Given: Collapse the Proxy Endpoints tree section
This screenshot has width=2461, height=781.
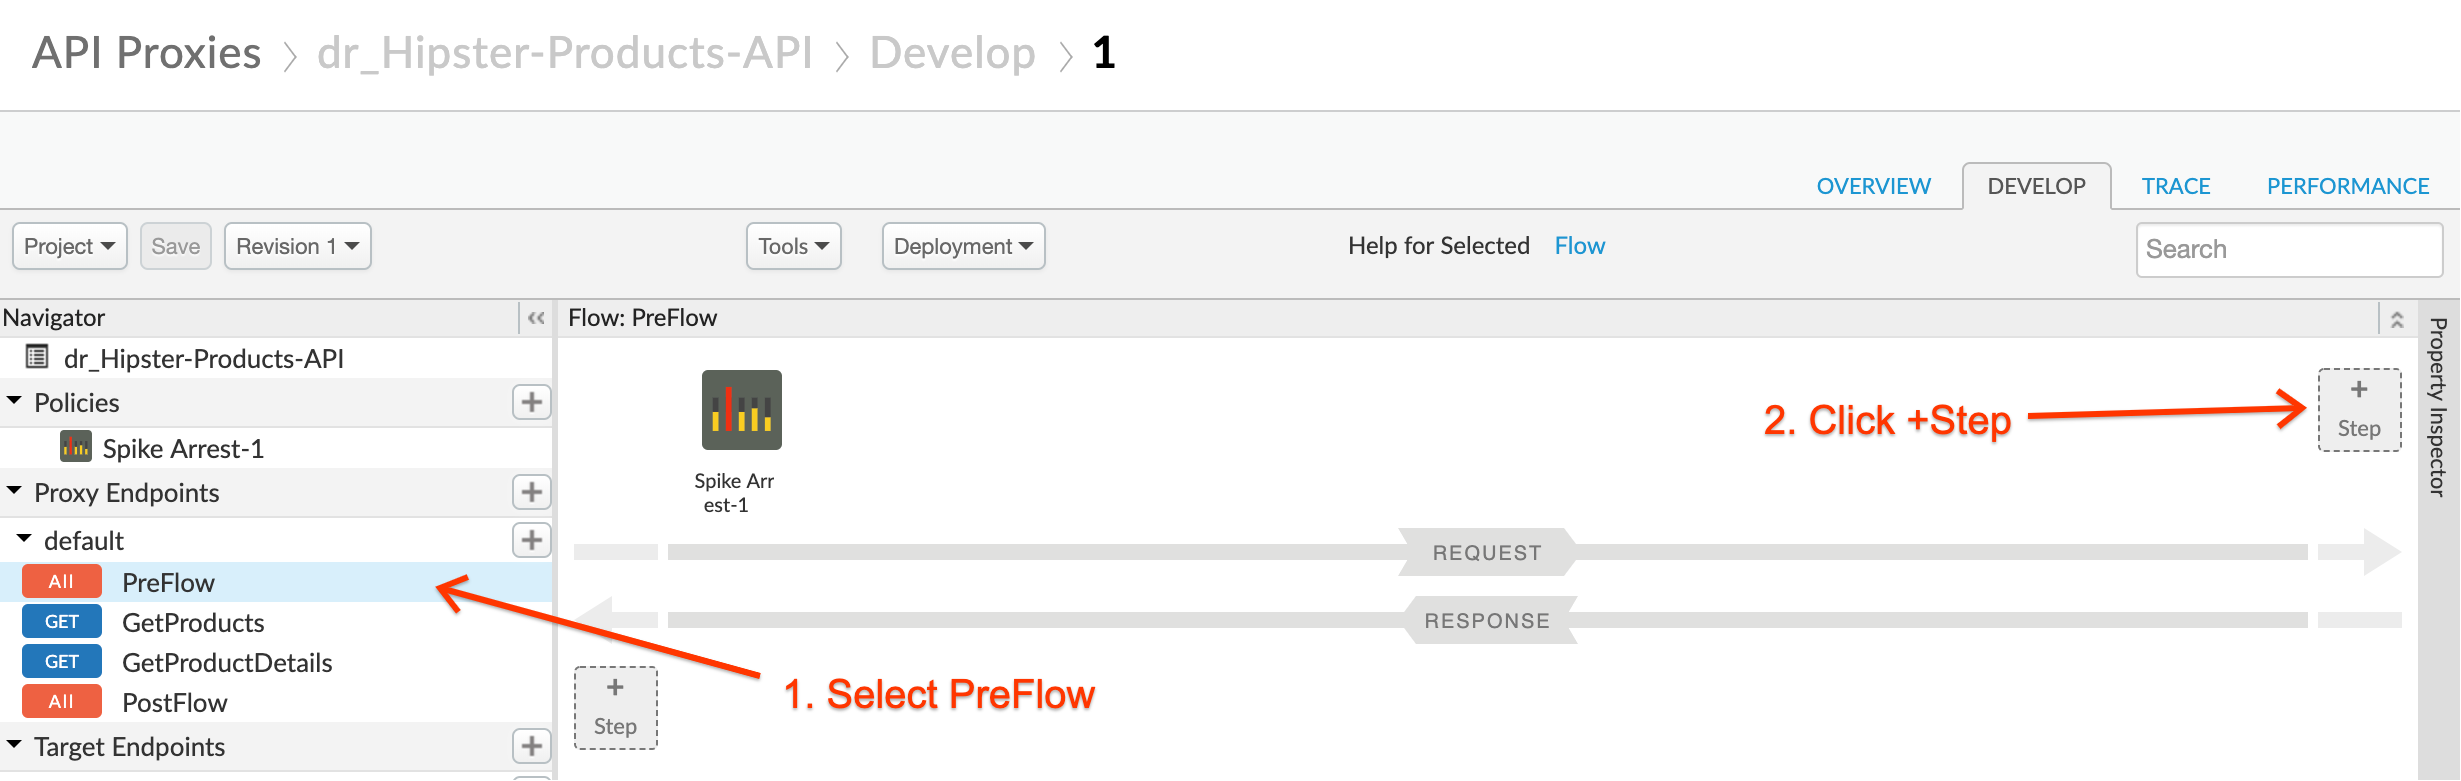Looking at the screenshot, I should 14,492.
